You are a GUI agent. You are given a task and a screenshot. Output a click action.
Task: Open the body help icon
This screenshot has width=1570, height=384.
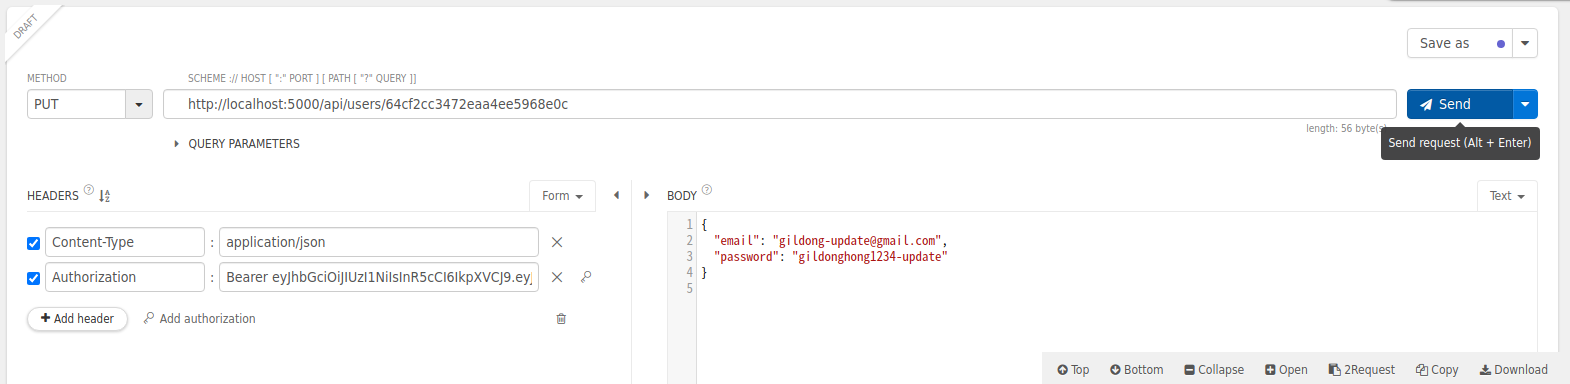707,190
